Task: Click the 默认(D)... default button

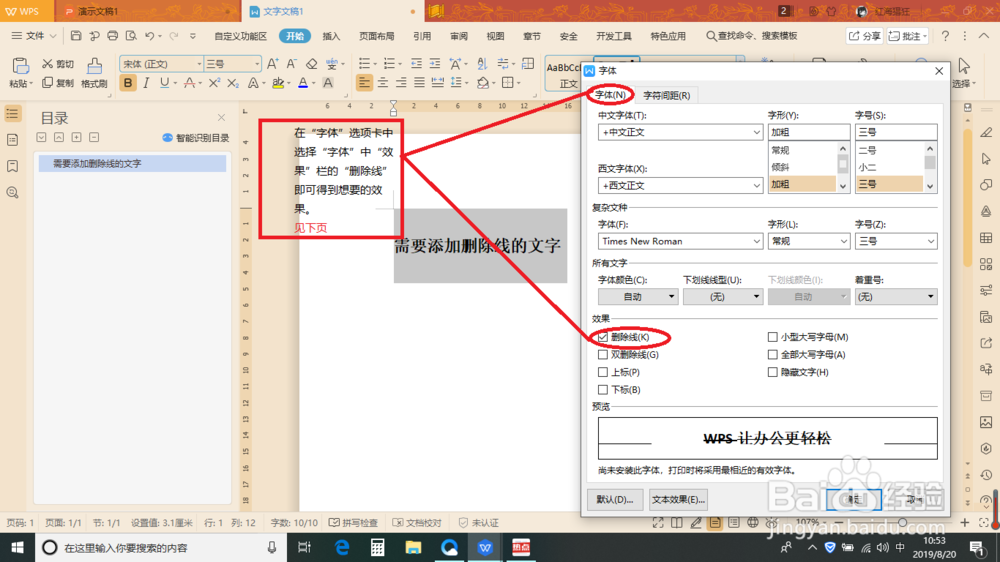Action: [x=615, y=499]
